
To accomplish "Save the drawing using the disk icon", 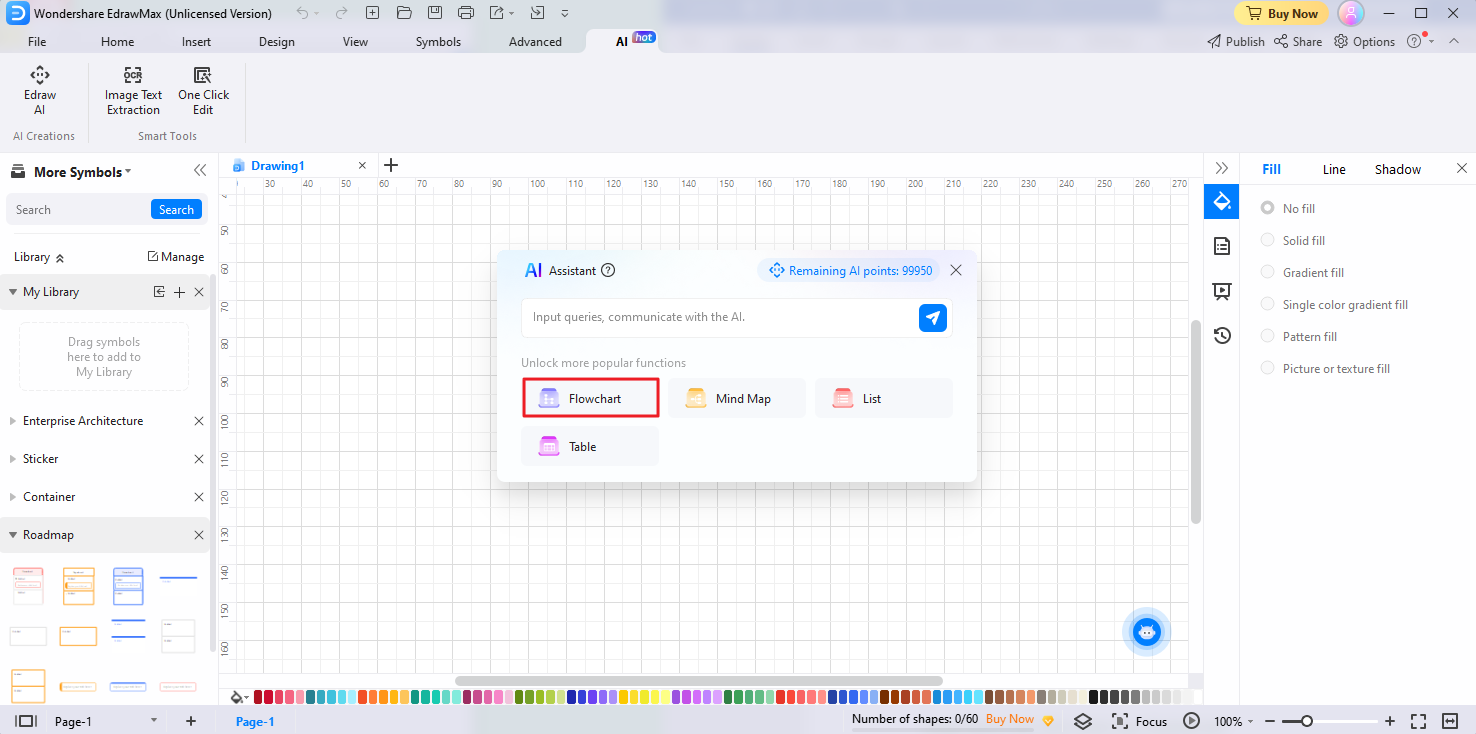I will (x=435, y=13).
